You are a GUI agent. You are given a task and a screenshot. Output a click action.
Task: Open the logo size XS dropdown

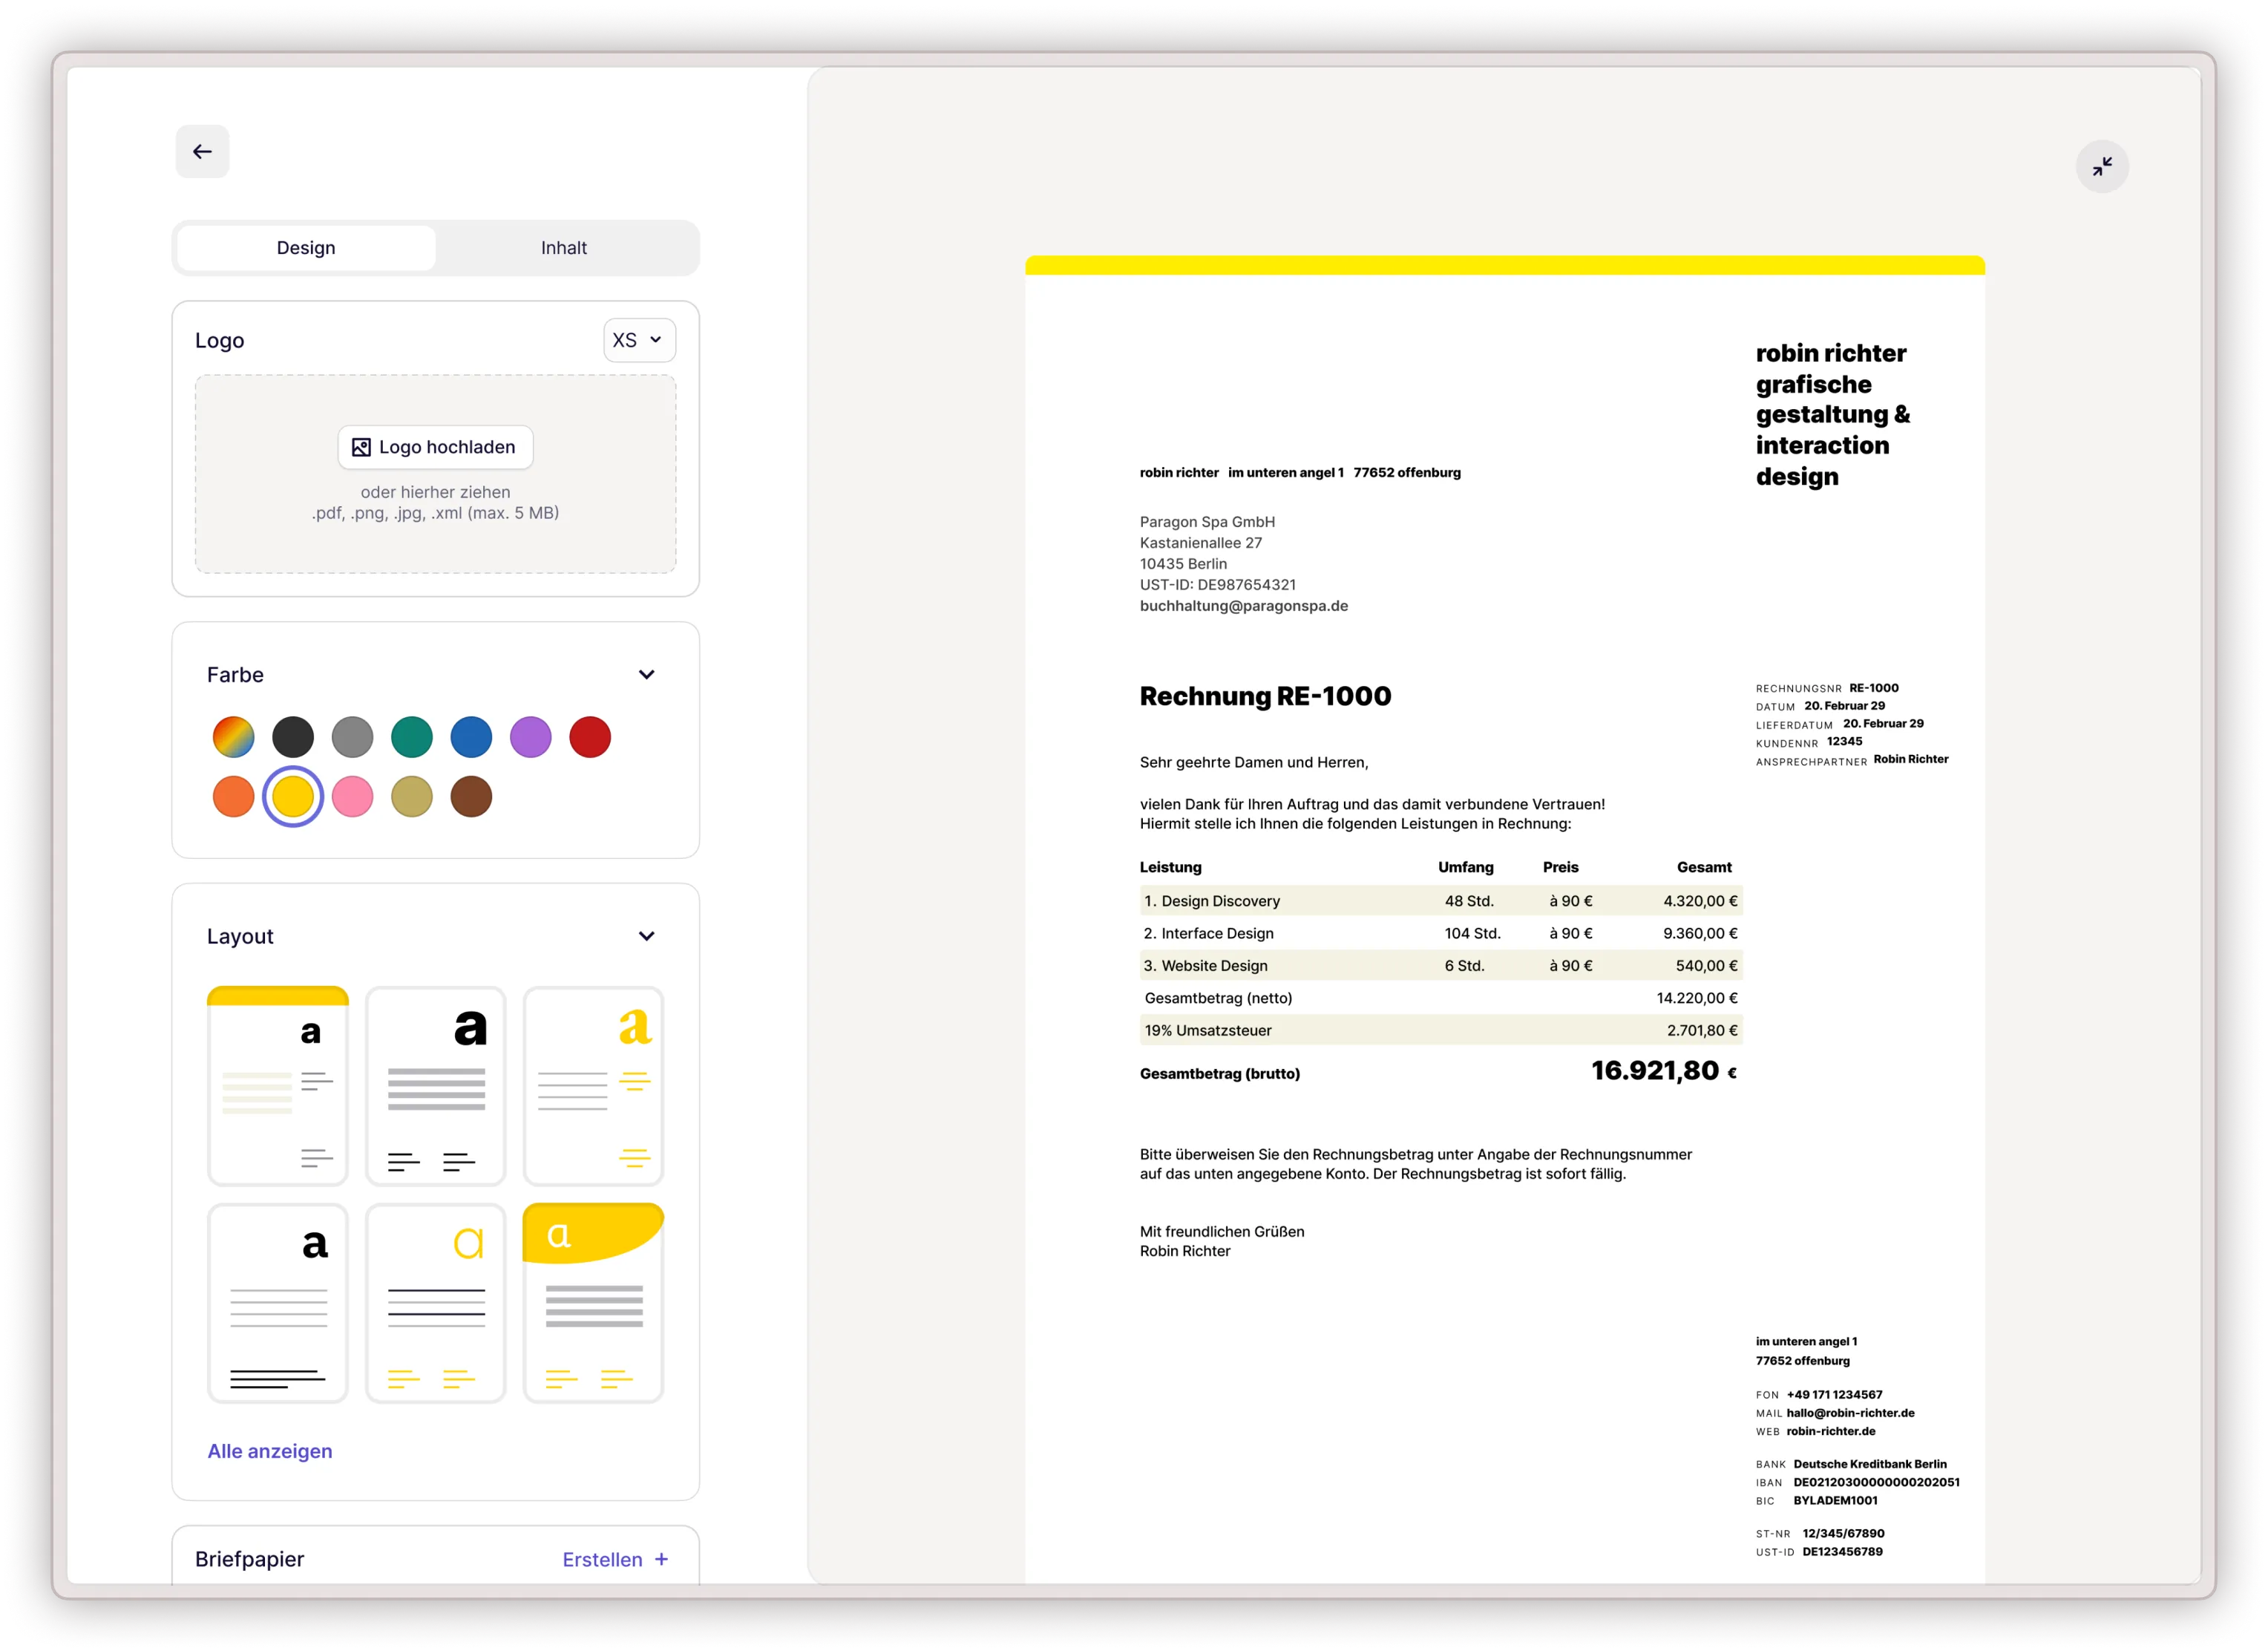point(638,340)
